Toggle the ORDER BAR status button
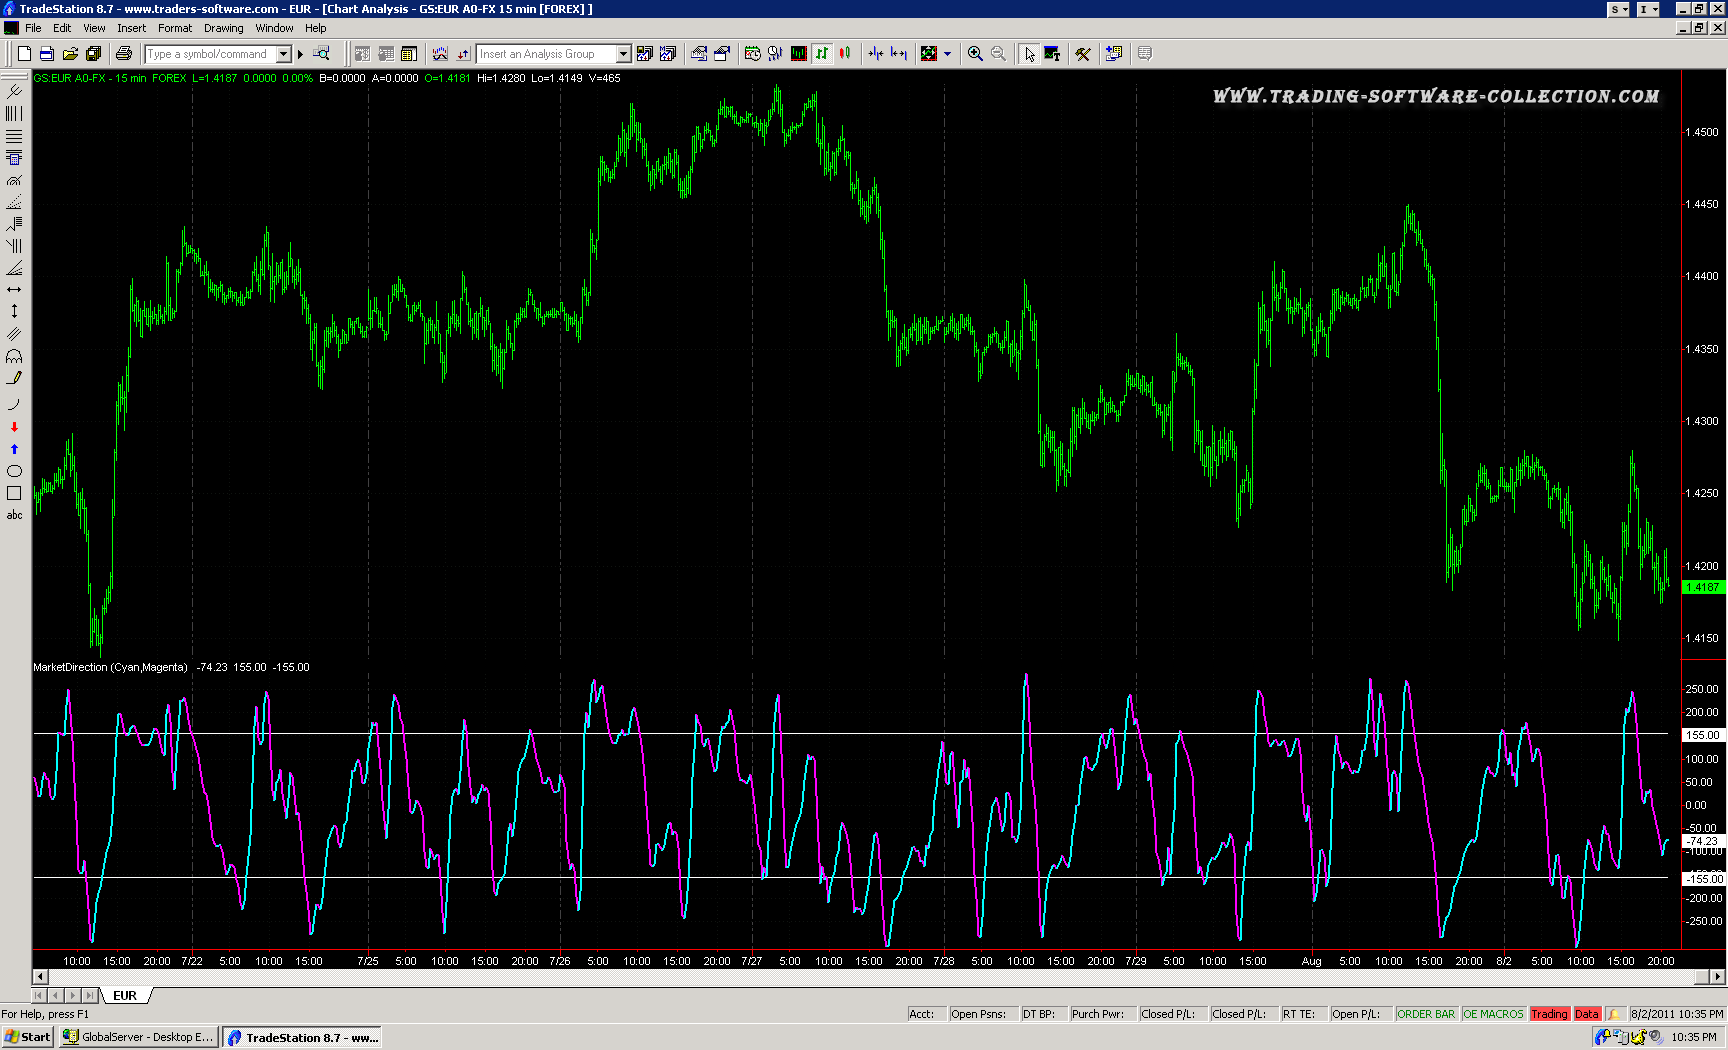 tap(1425, 1014)
